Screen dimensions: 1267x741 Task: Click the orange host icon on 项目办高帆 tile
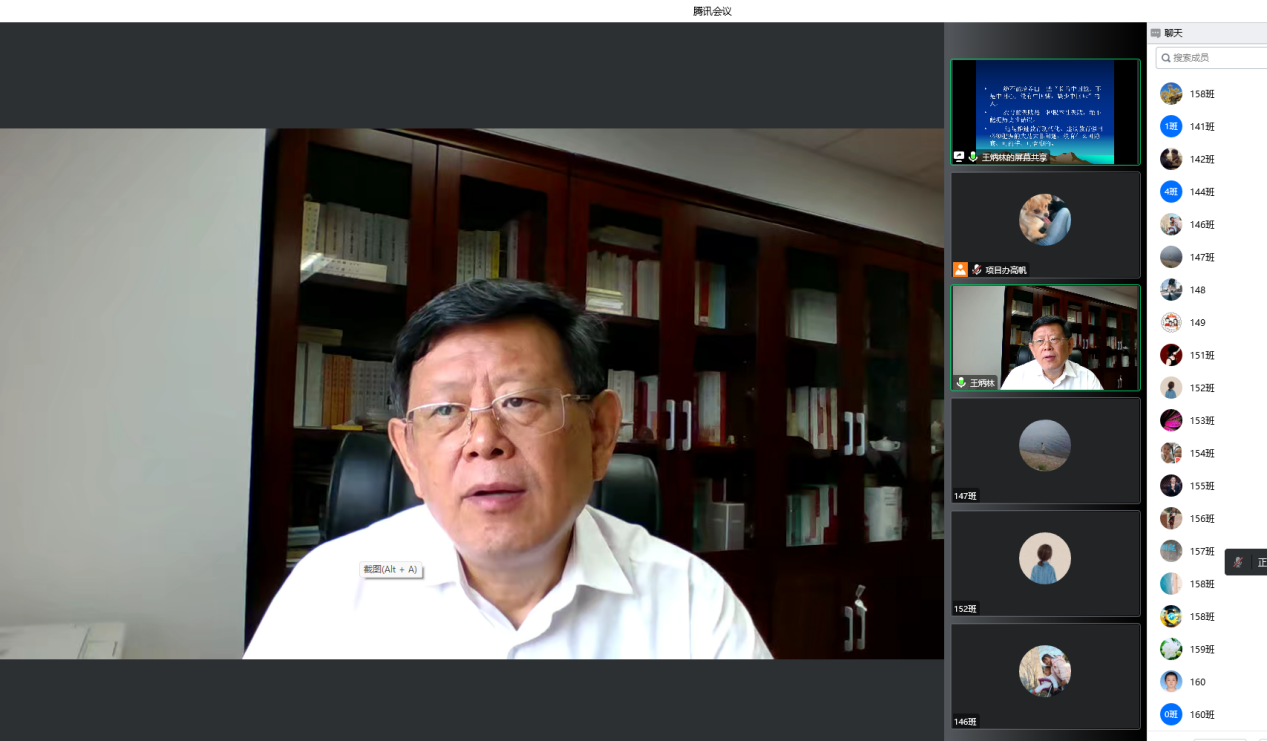[960, 270]
